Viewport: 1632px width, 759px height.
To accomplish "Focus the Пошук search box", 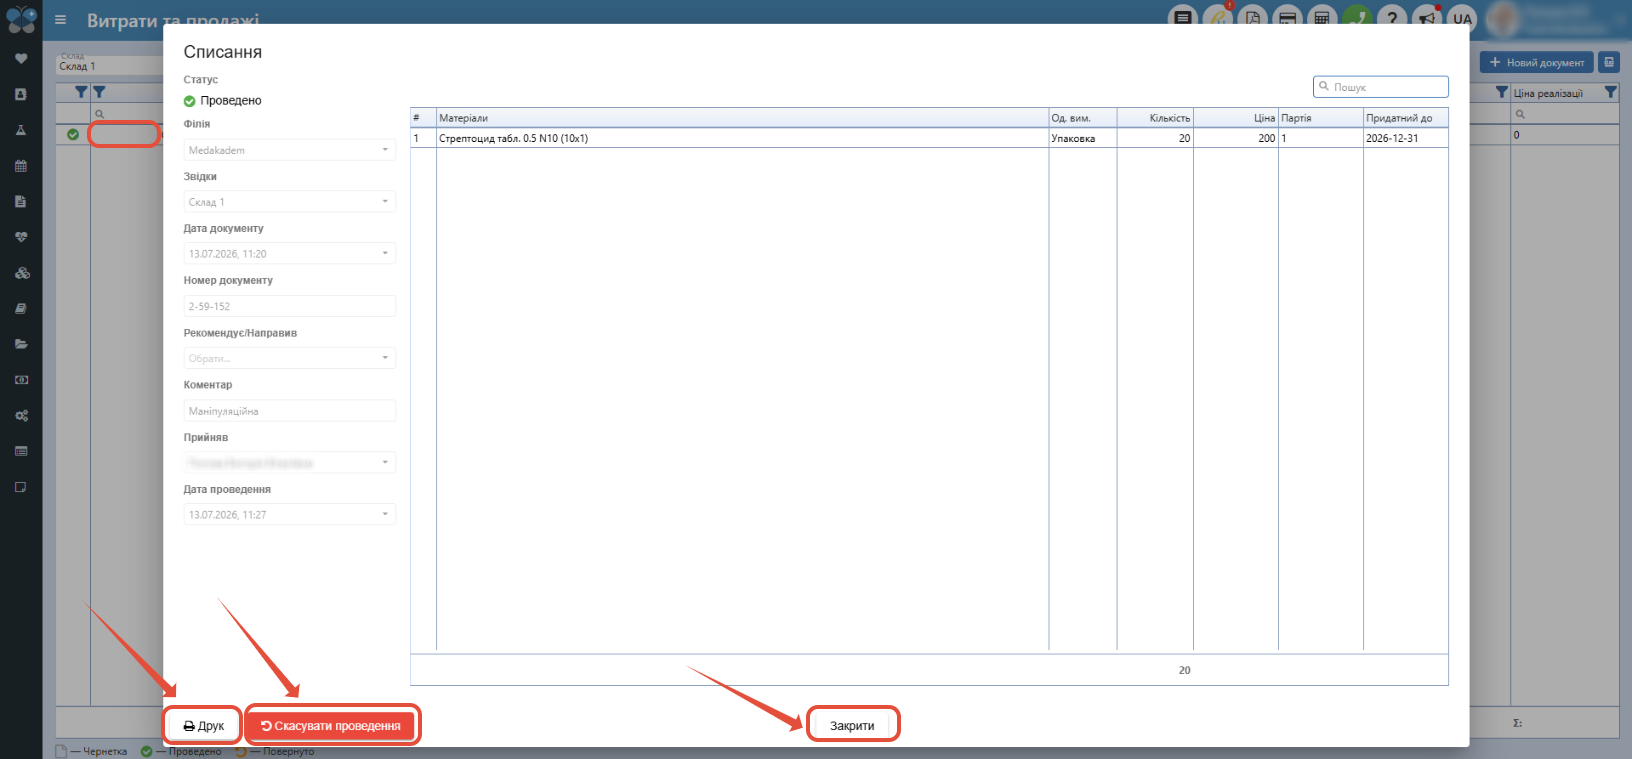I will coord(1381,87).
